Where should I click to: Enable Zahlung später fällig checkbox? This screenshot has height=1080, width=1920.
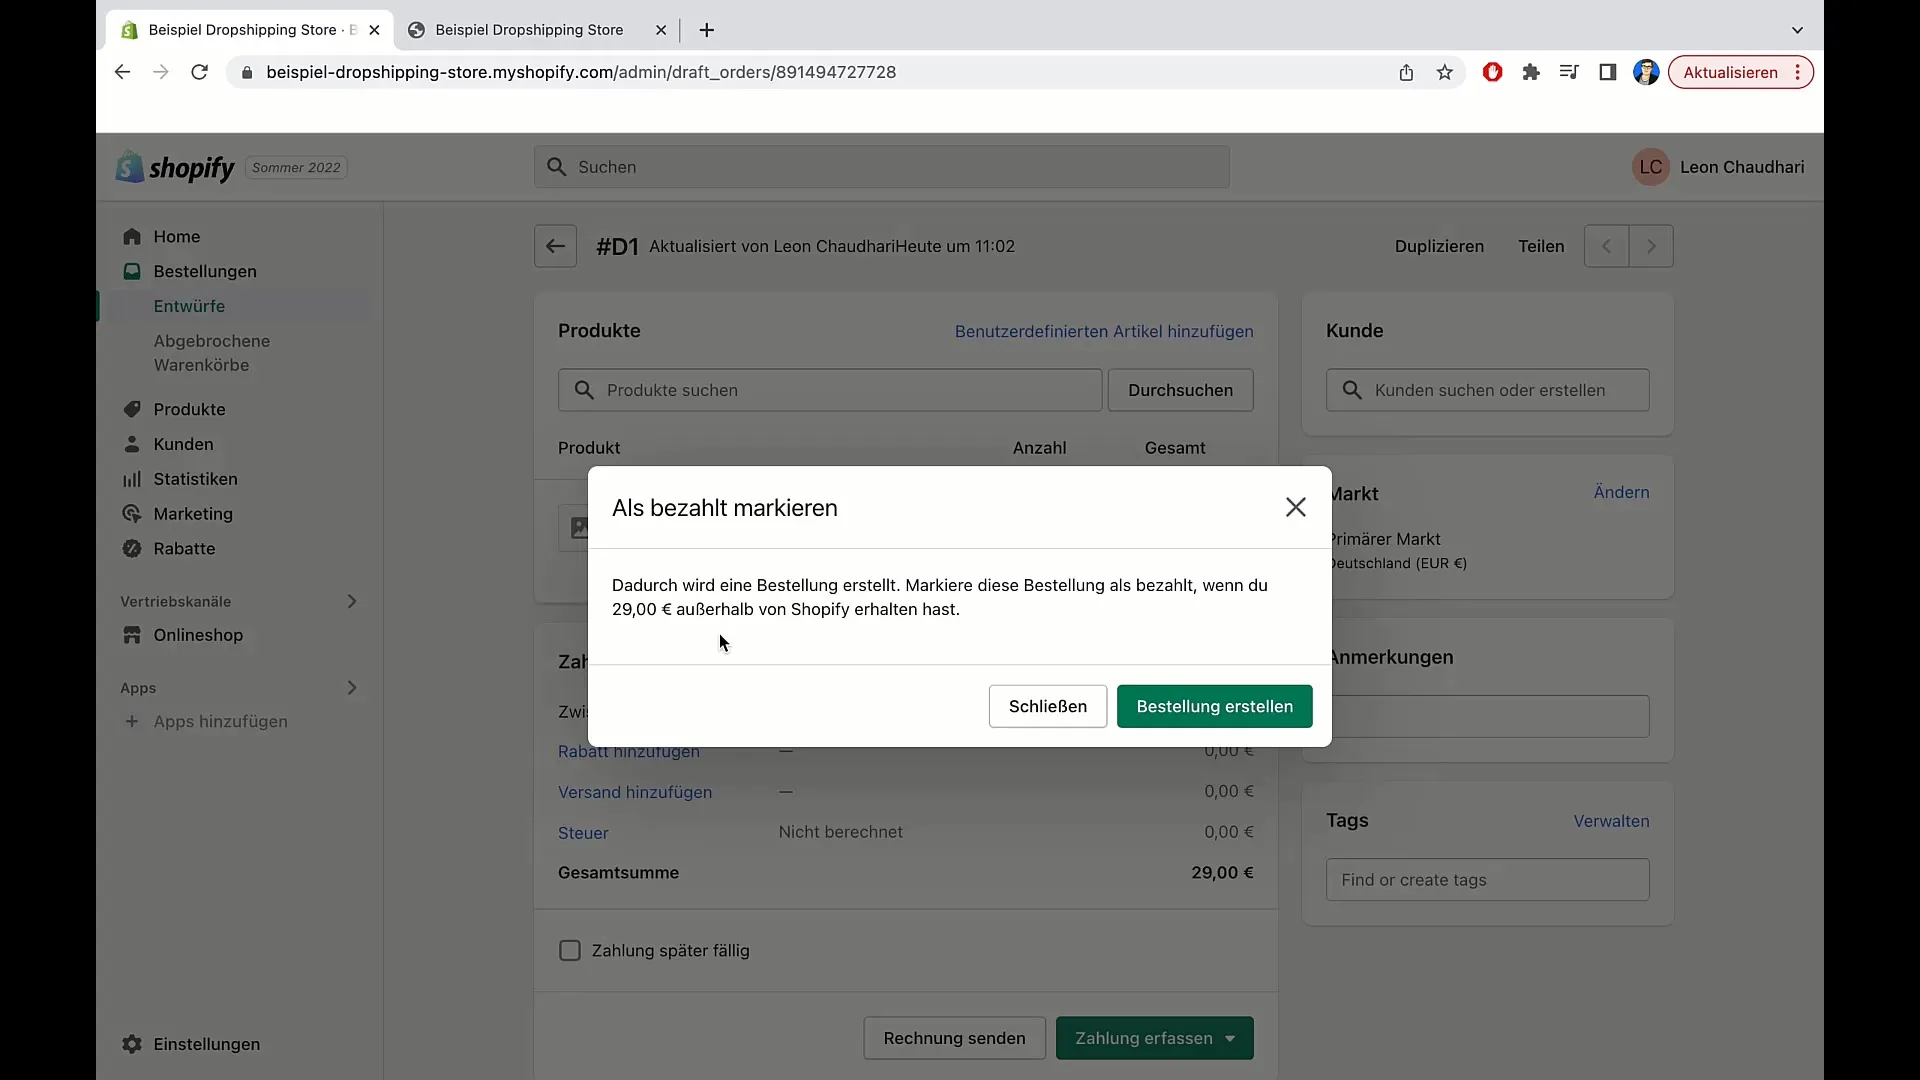tap(570, 949)
